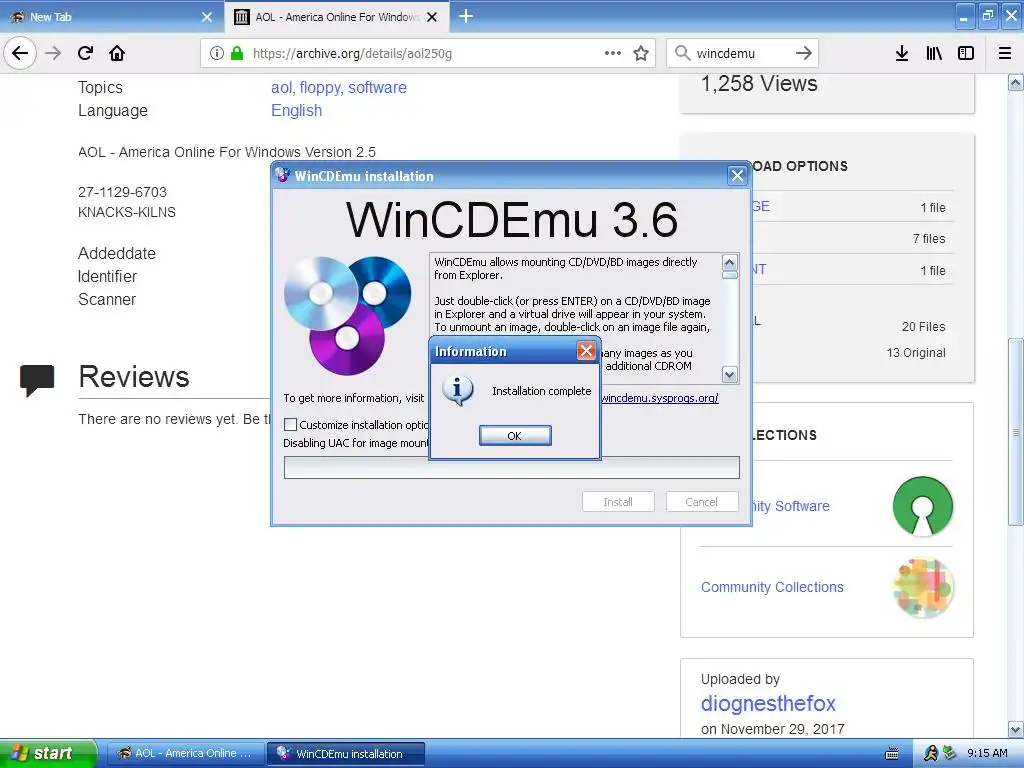Close the WinCDEmu installation window

tap(737, 176)
